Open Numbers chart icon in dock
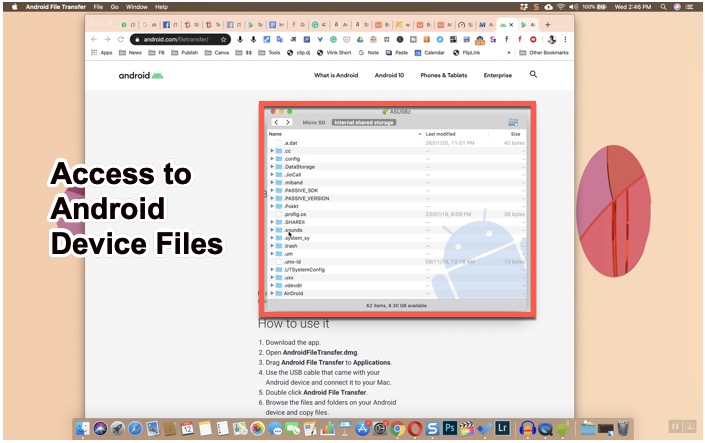 coord(328,429)
